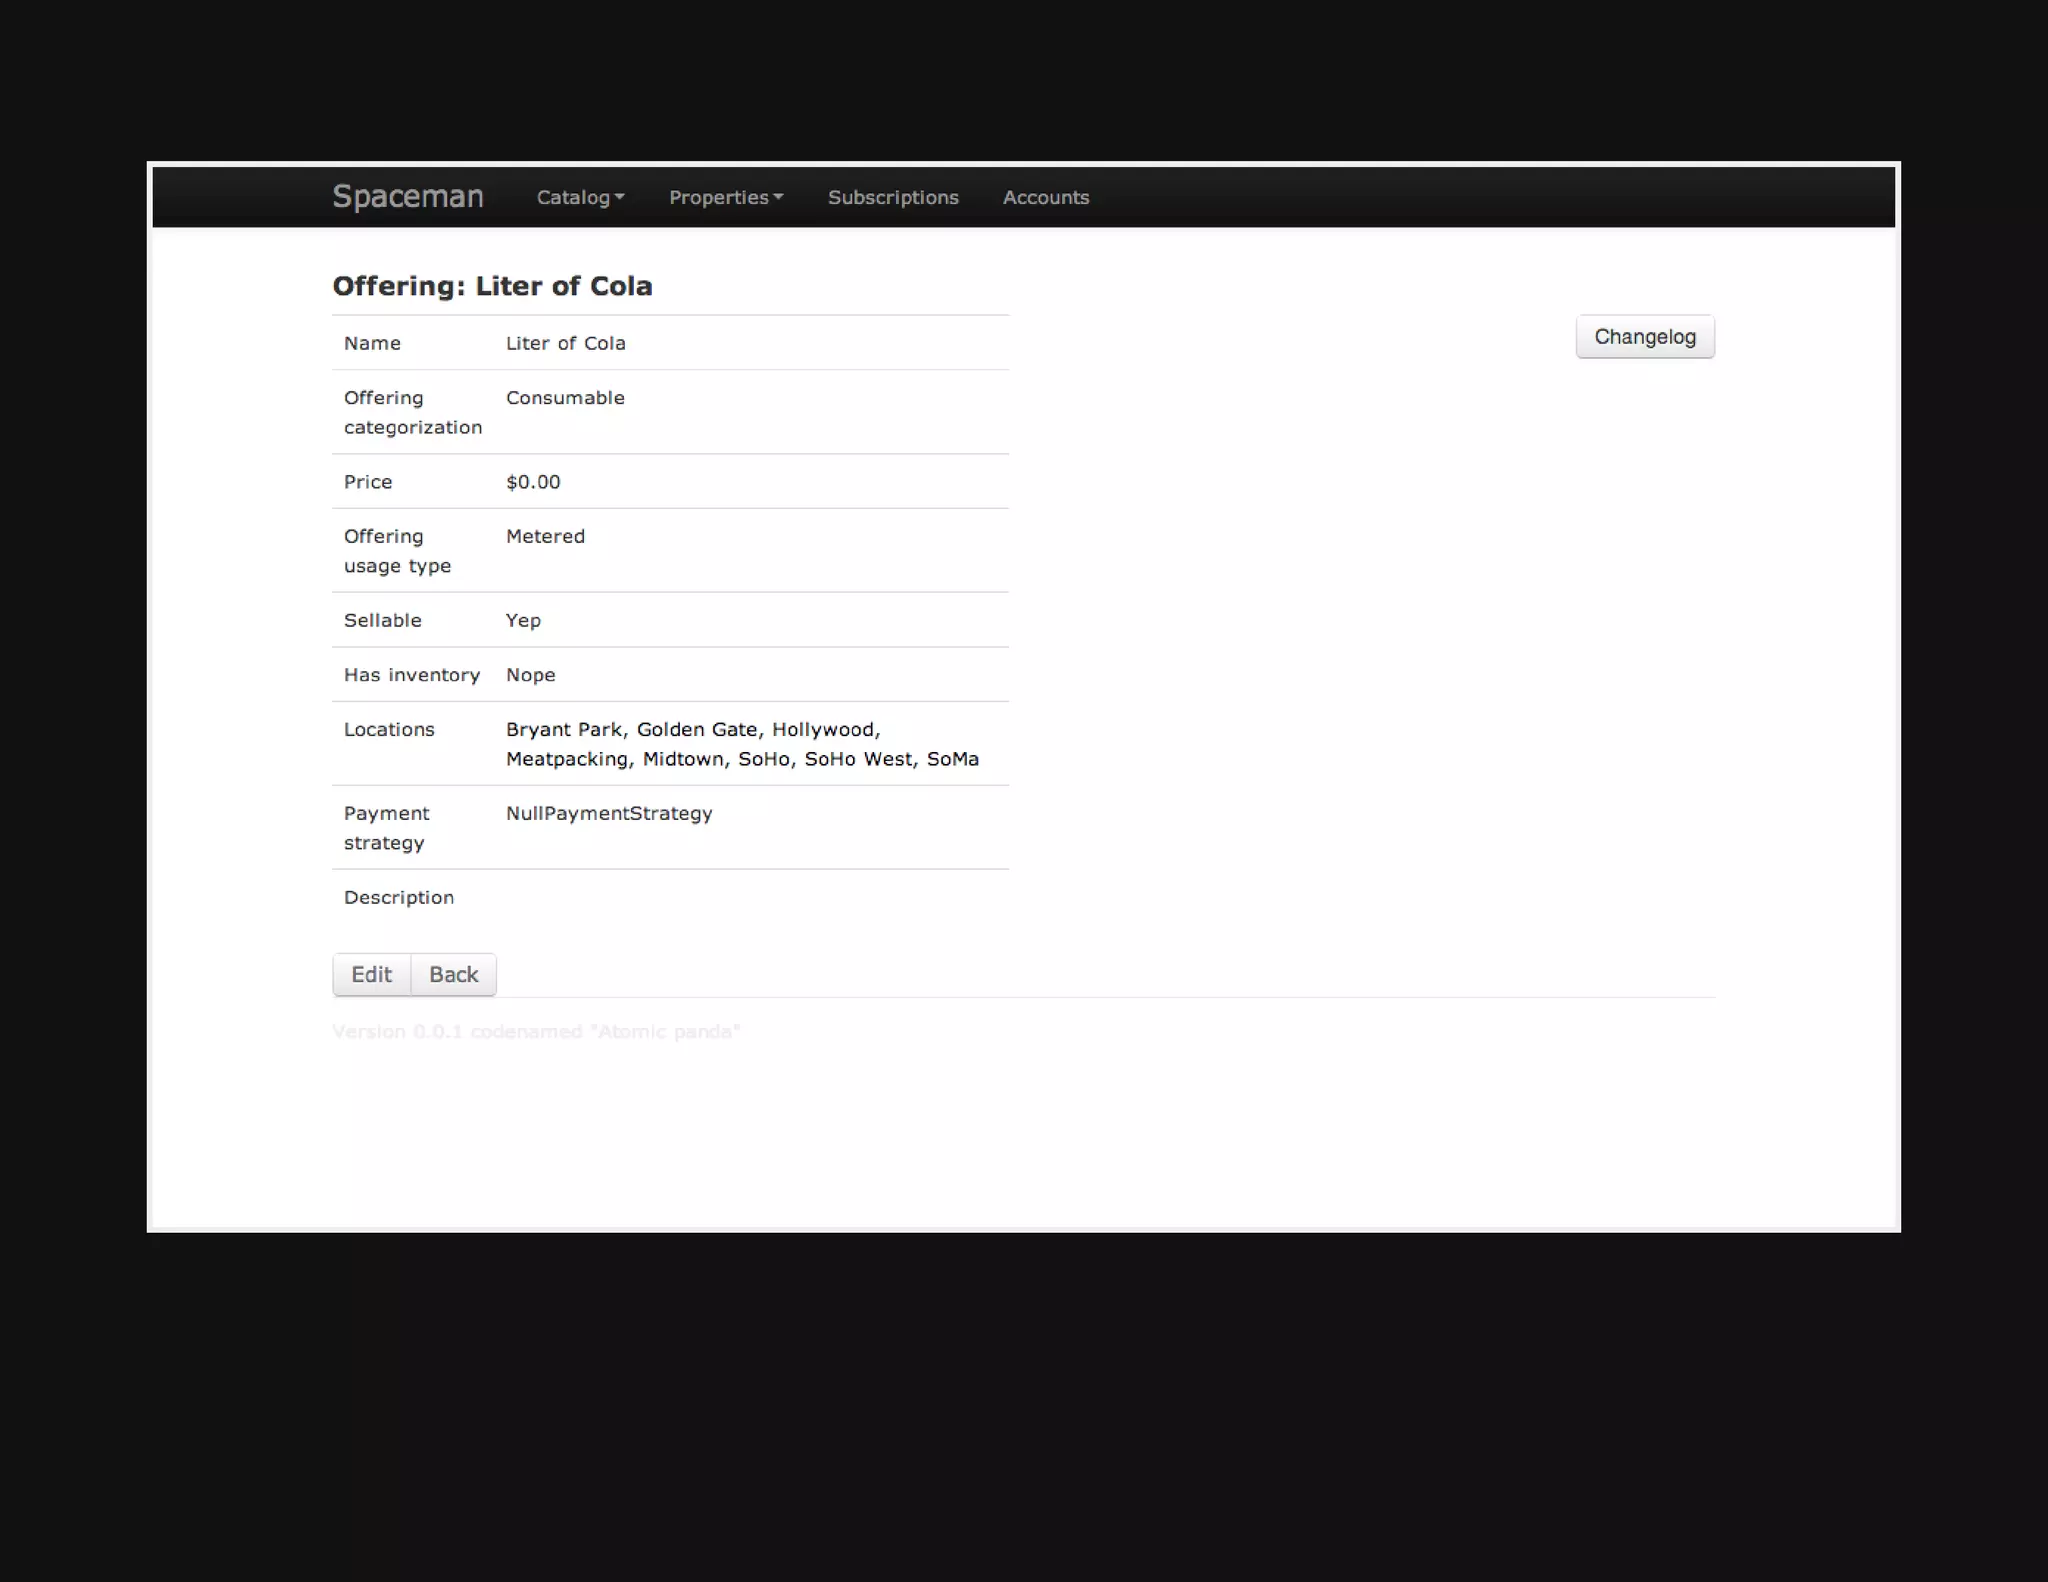Viewport: 2048px width, 1582px height.
Task: Click the Properties caret arrow
Action: coord(778,197)
